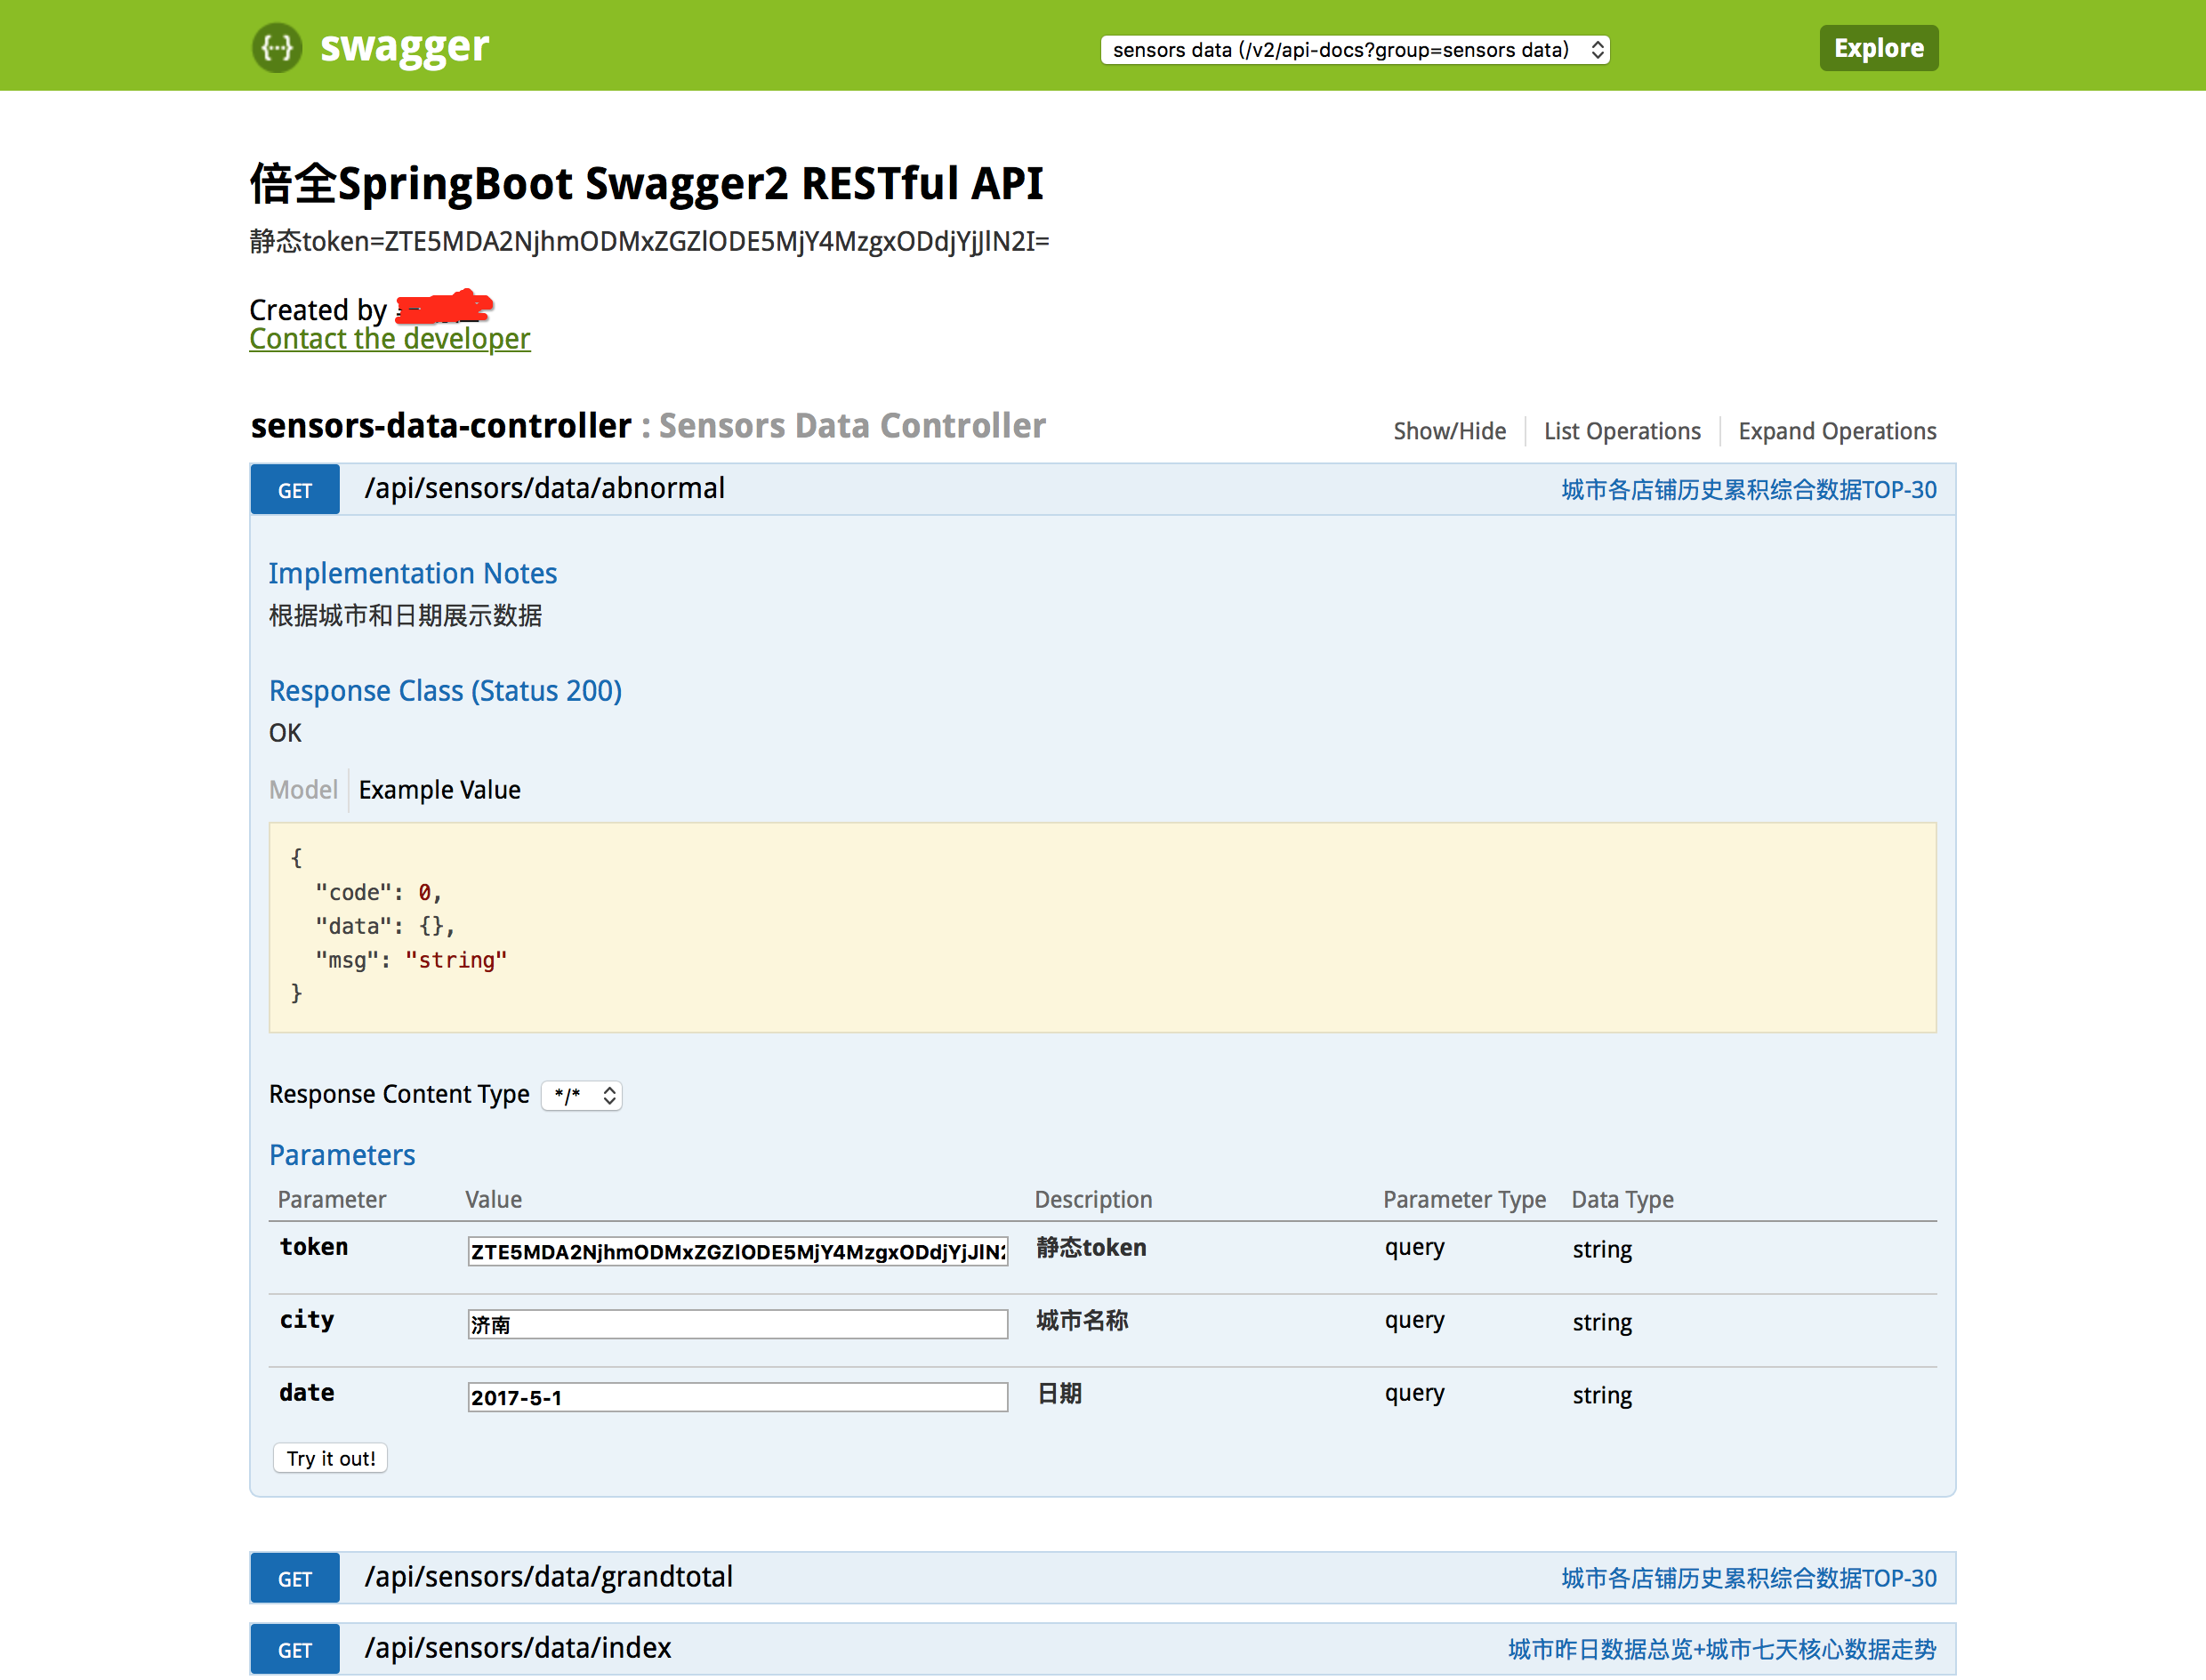Click the Implementation Notes heading
Image resolution: width=2206 pixels, height=1680 pixels.
click(x=413, y=574)
